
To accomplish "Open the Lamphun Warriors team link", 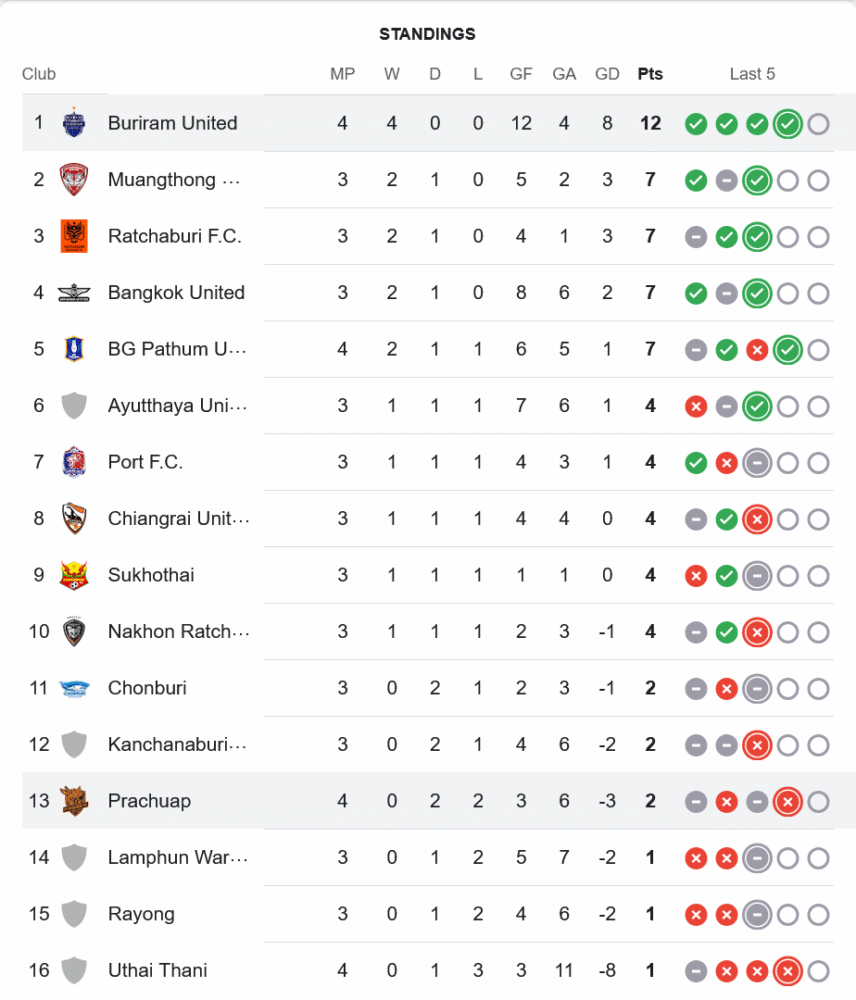I will coord(177,858).
